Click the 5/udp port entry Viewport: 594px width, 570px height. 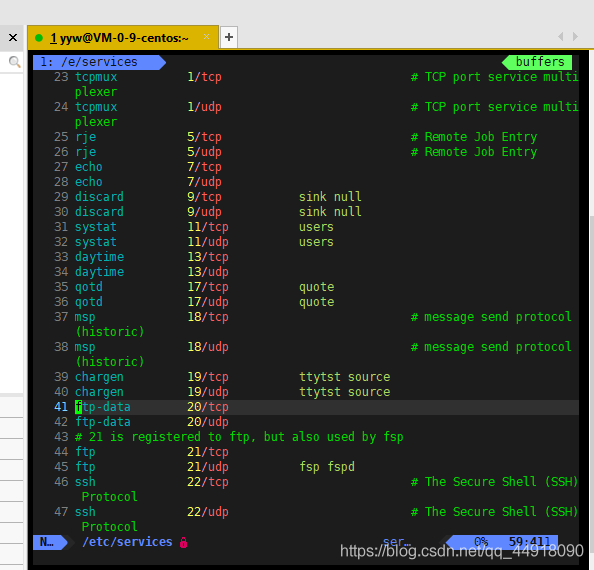coord(204,152)
